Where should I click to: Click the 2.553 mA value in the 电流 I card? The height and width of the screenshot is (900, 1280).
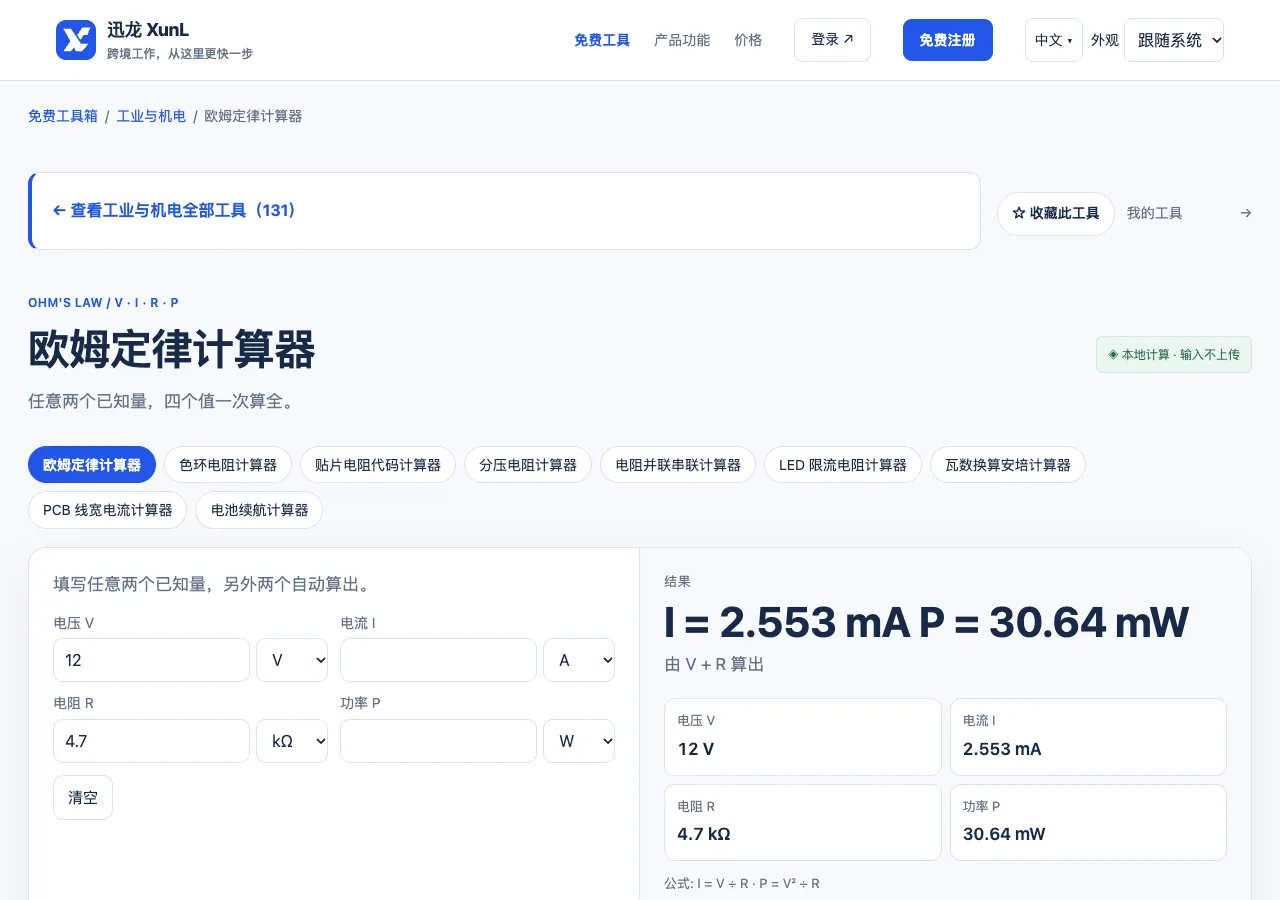tap(1002, 749)
